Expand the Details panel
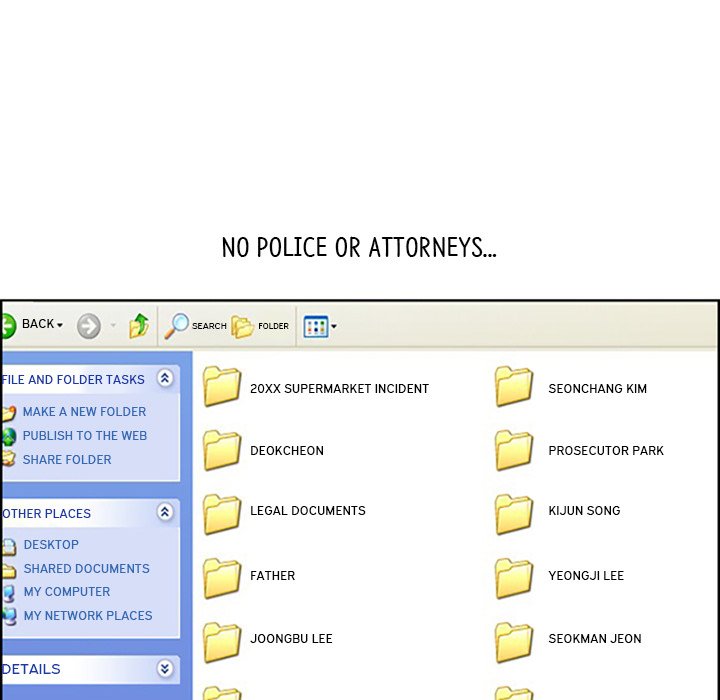Viewport: 720px width, 700px height. tap(165, 668)
